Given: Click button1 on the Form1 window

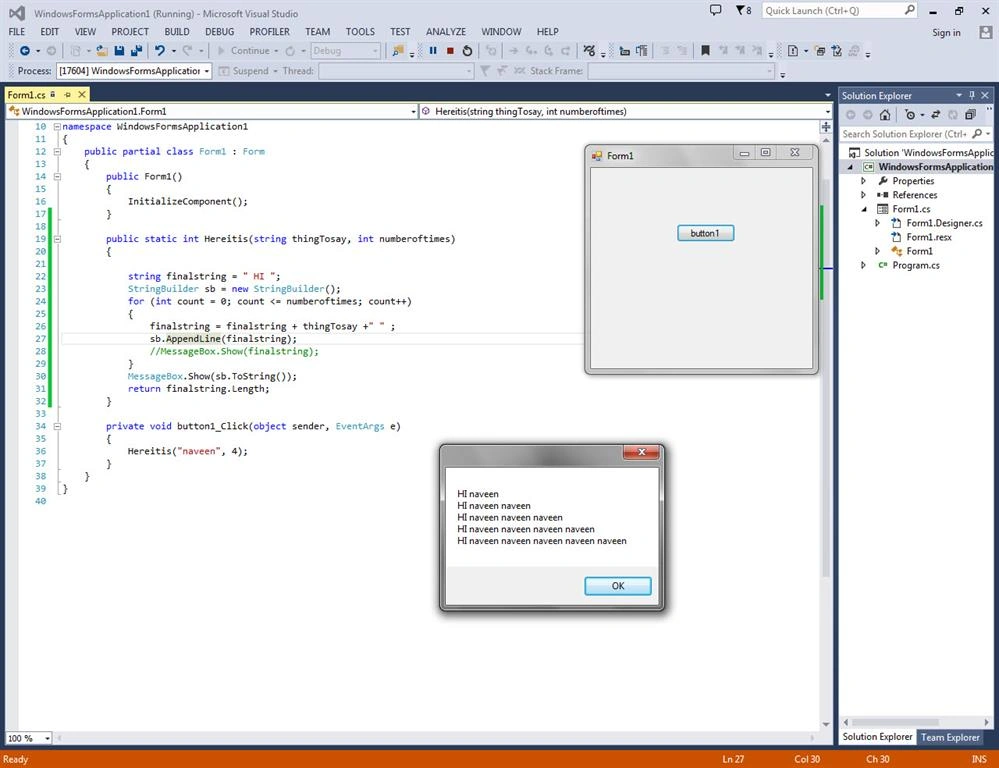Looking at the screenshot, I should 705,233.
